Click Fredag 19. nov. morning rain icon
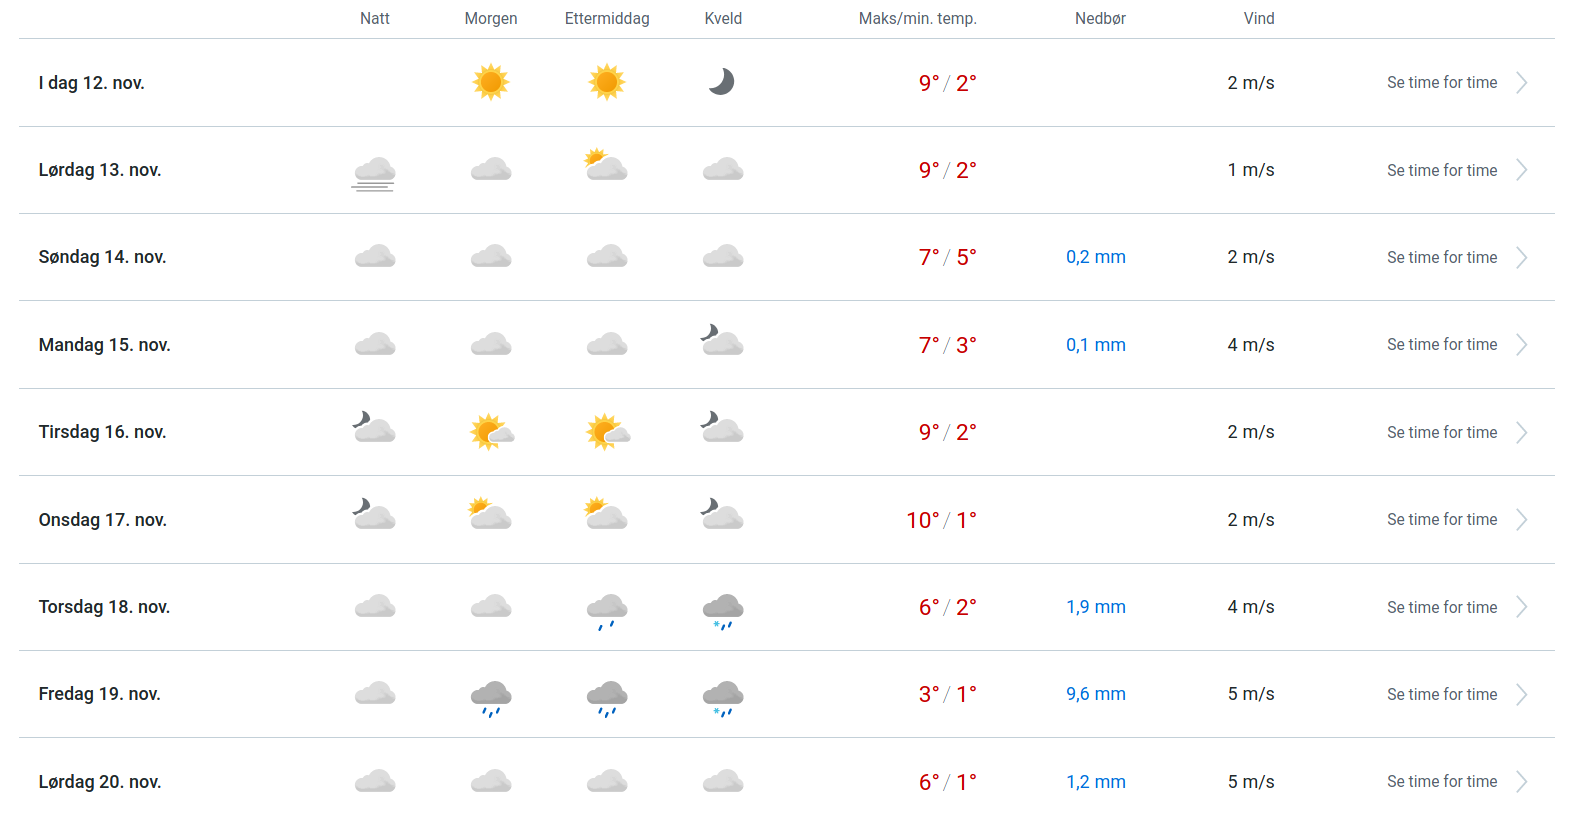Screen dimensions: 1574x825 coord(491,696)
